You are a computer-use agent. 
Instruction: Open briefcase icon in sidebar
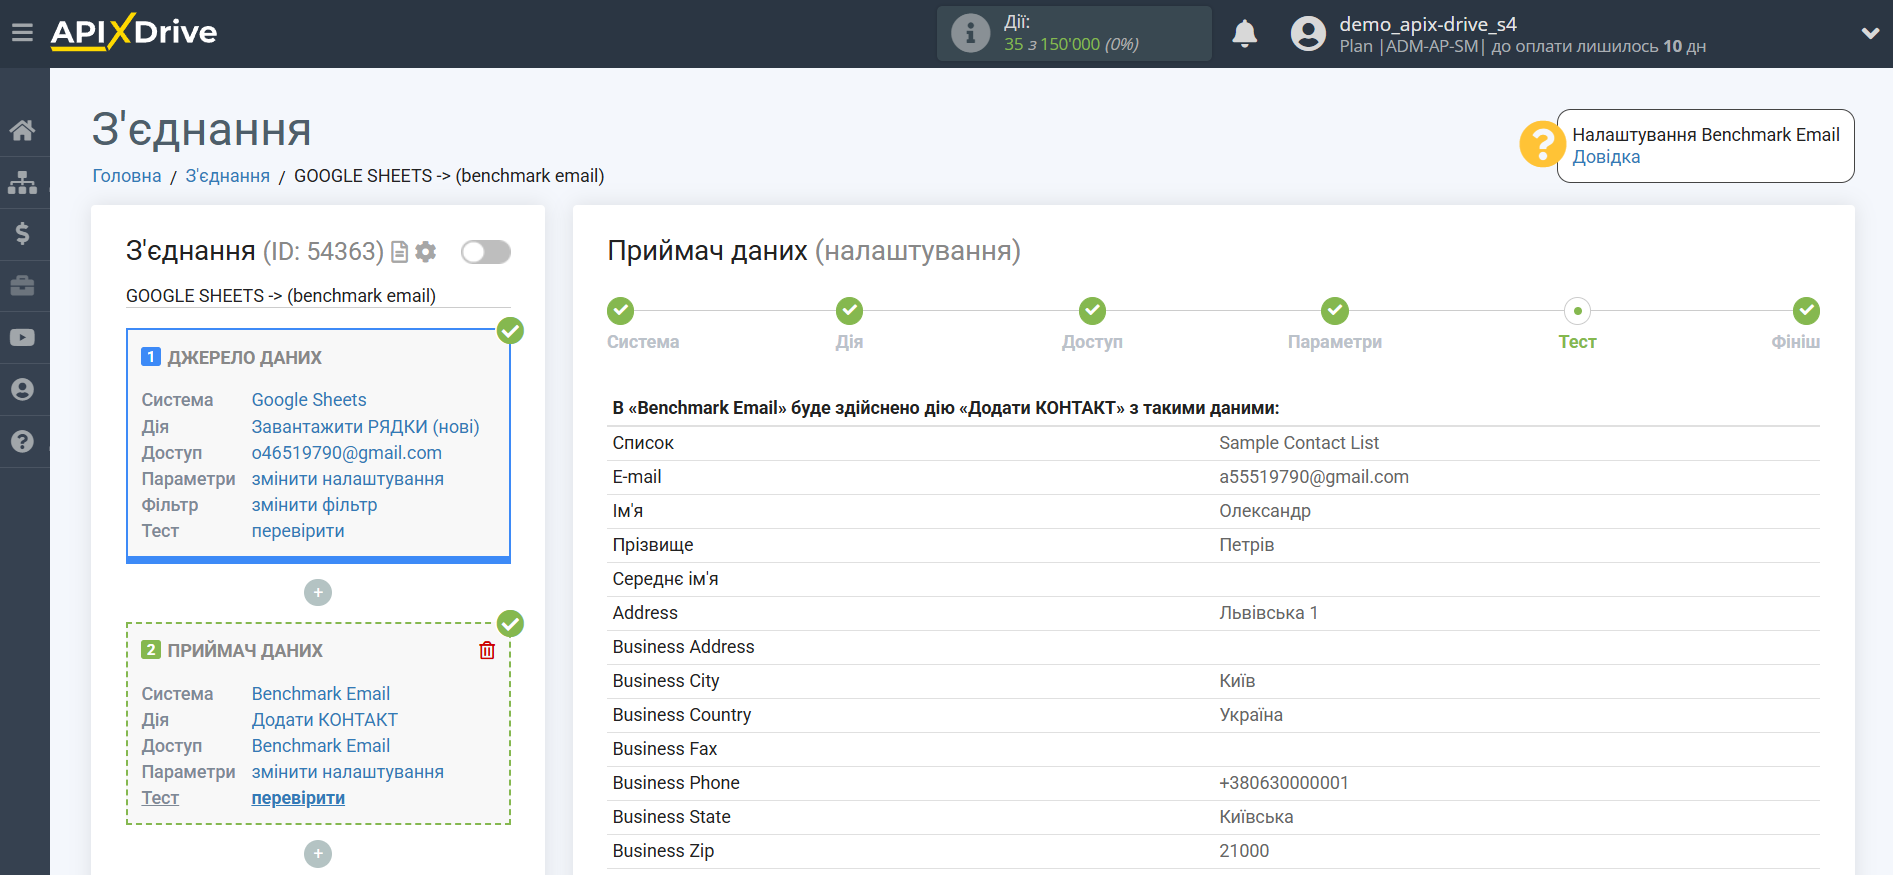point(22,286)
